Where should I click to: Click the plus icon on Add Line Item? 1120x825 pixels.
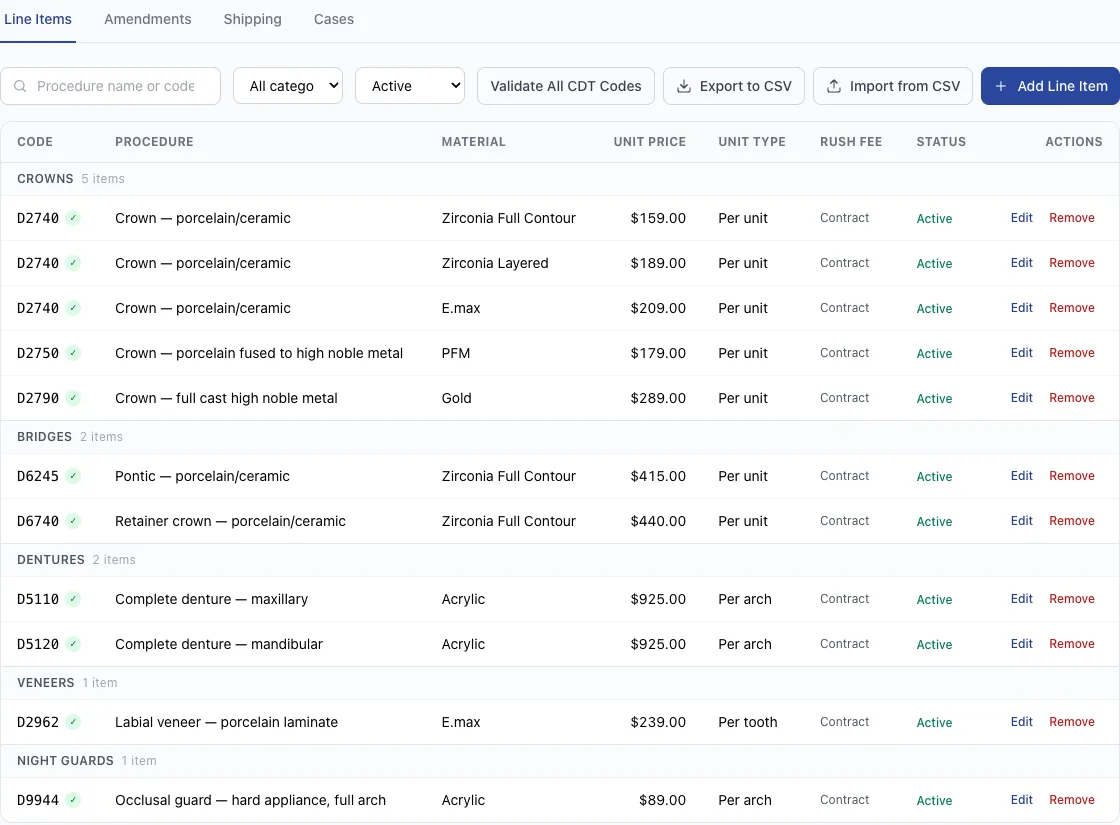(x=1001, y=86)
